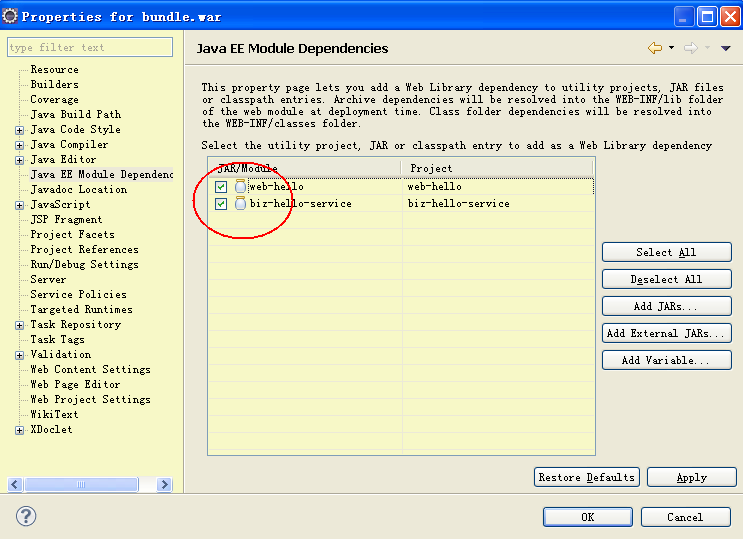Open the Javadoc Location page
Viewport: 743px width, 539px height.
pos(79,190)
